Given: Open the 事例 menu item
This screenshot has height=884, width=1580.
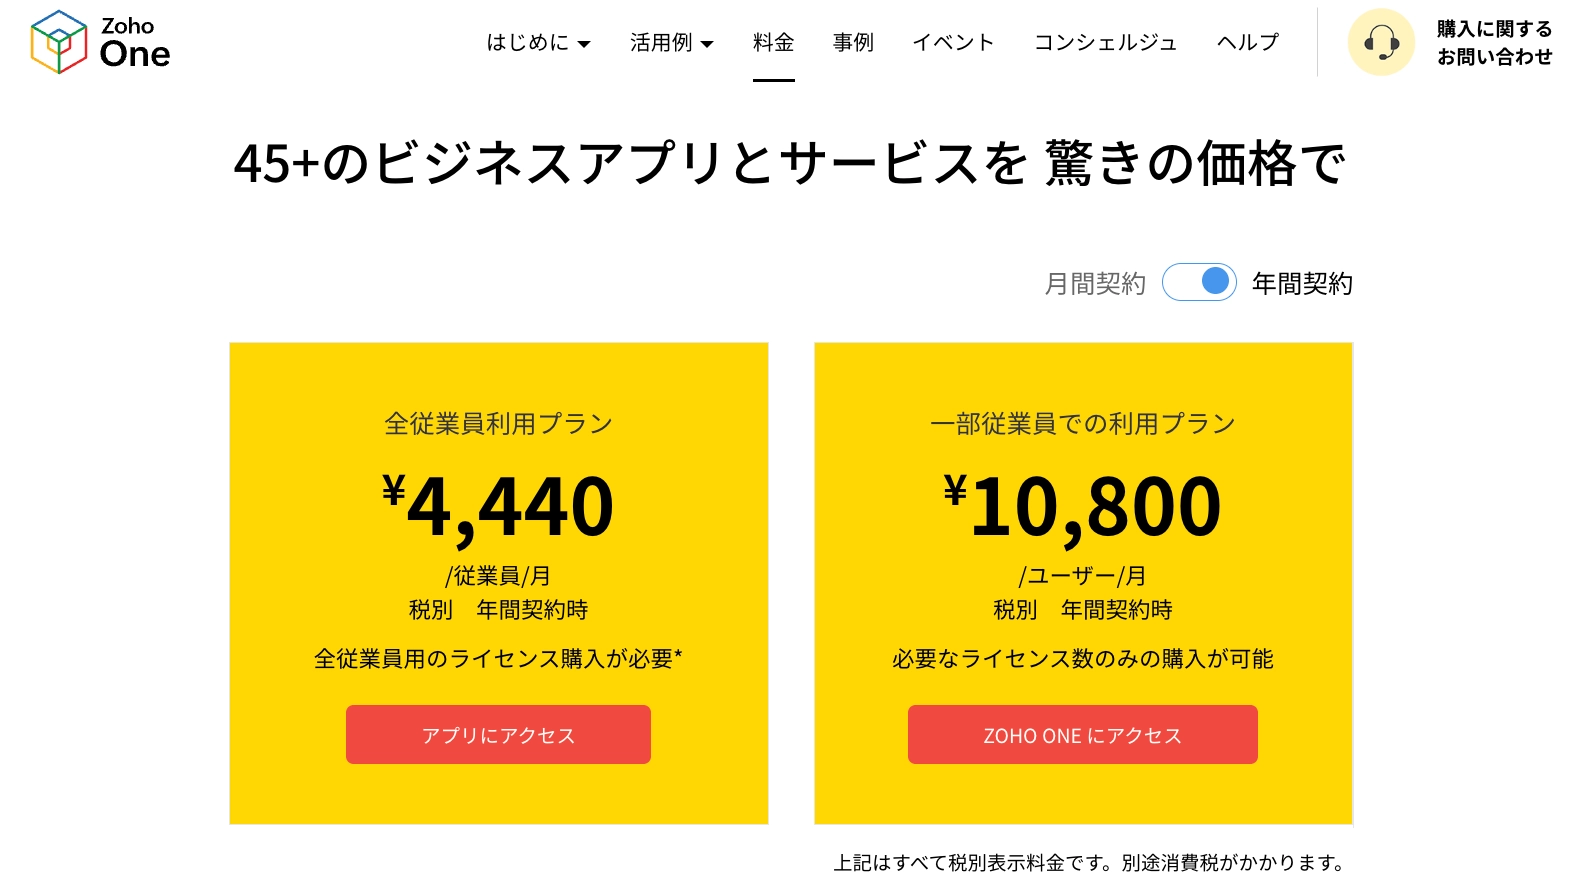Looking at the screenshot, I should tap(853, 42).
